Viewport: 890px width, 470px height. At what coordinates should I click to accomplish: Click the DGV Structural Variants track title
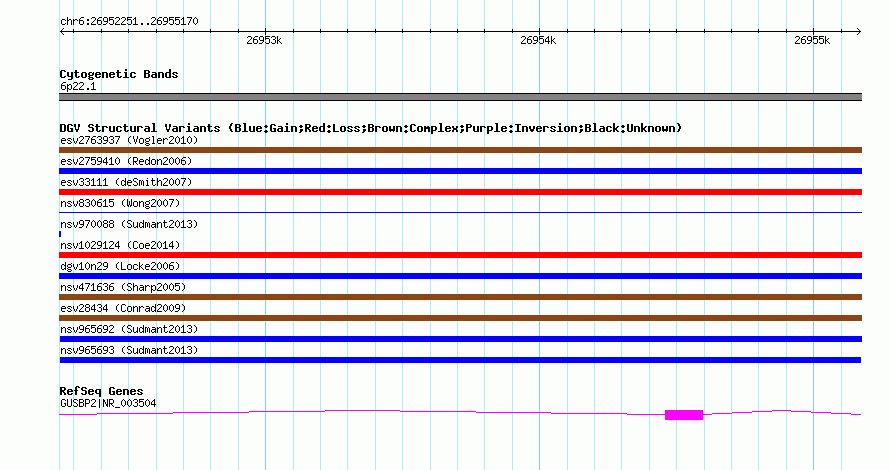click(371, 128)
